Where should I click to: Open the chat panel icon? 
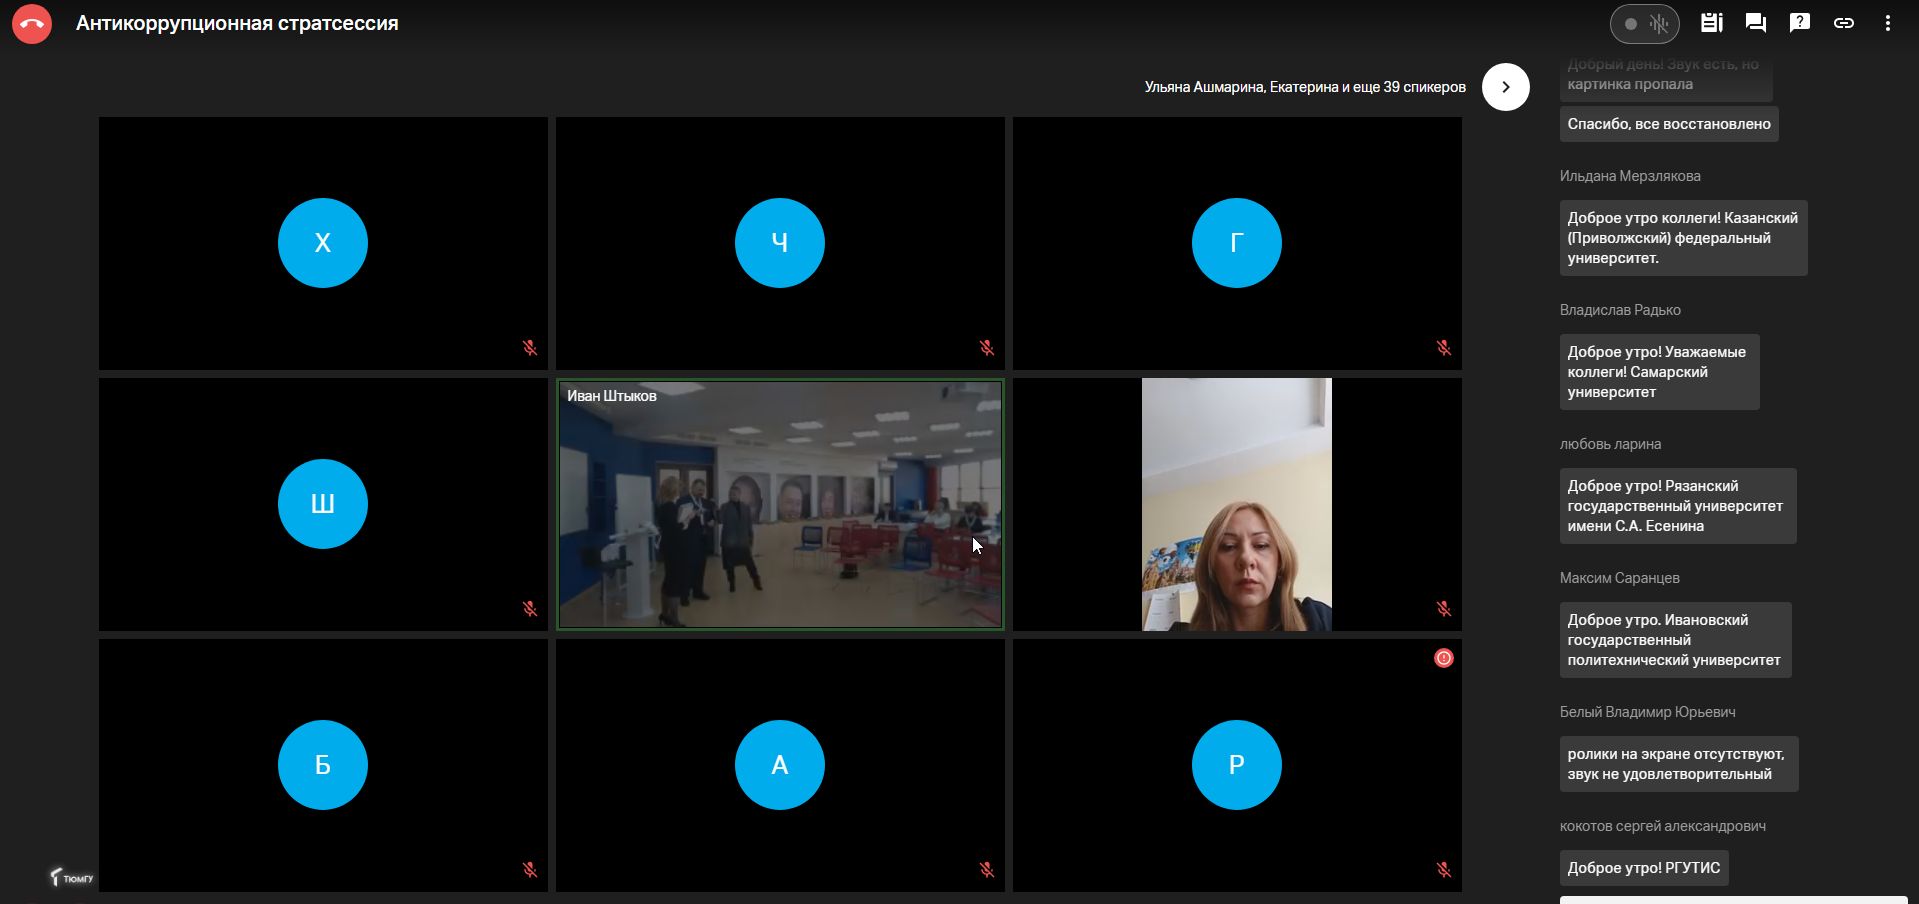(x=1755, y=23)
